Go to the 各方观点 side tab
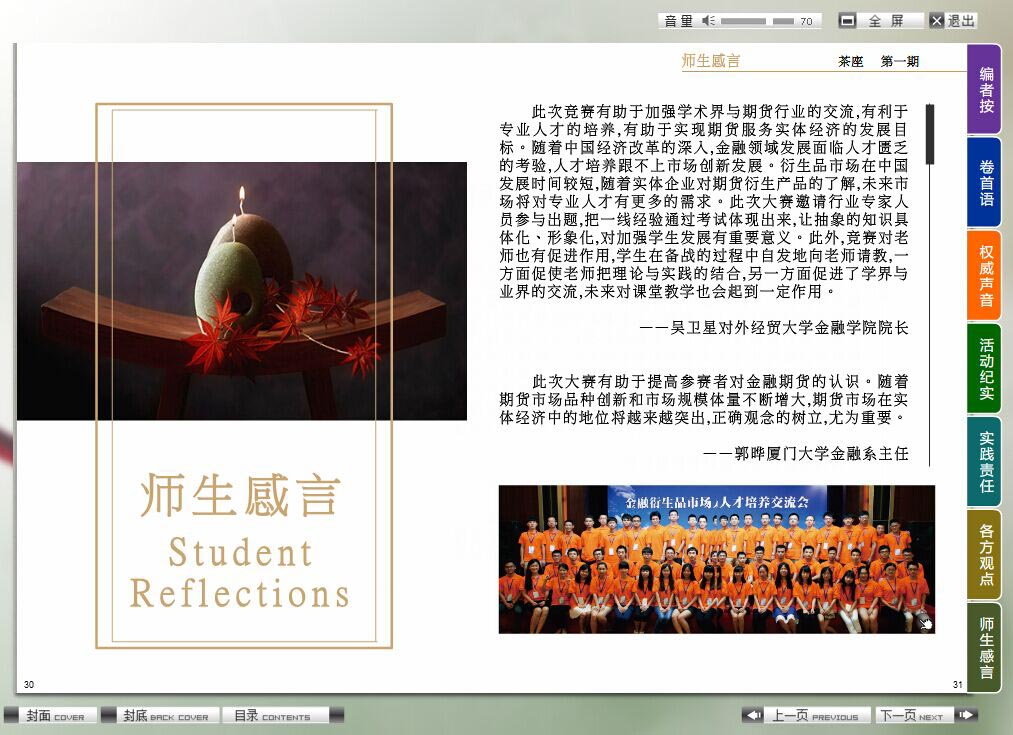 tap(986, 554)
